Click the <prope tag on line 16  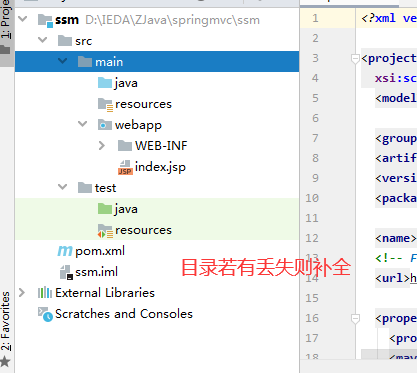[396, 319]
